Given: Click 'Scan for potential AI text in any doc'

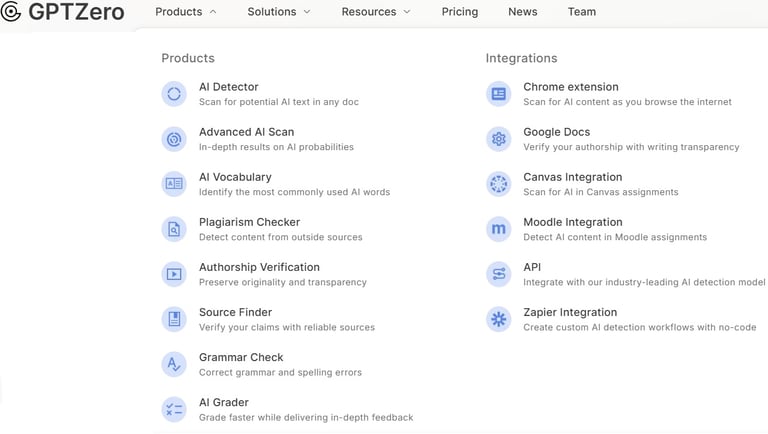Looking at the screenshot, I should click(x=279, y=102).
